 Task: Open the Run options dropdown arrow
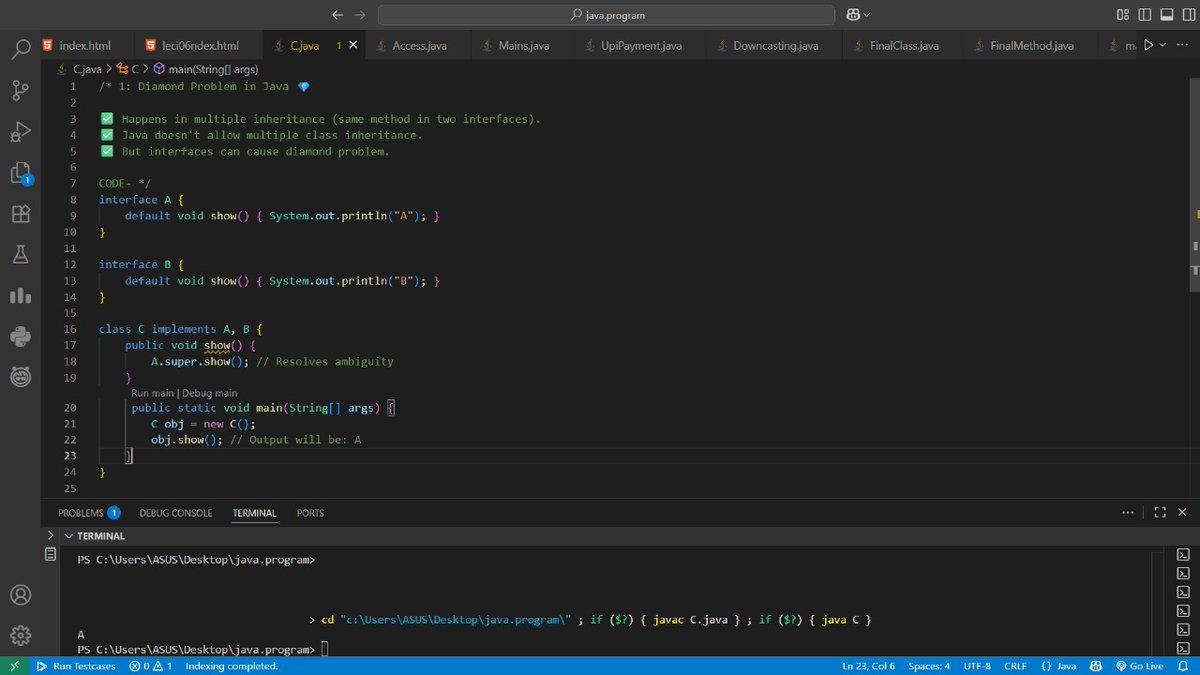1163,45
